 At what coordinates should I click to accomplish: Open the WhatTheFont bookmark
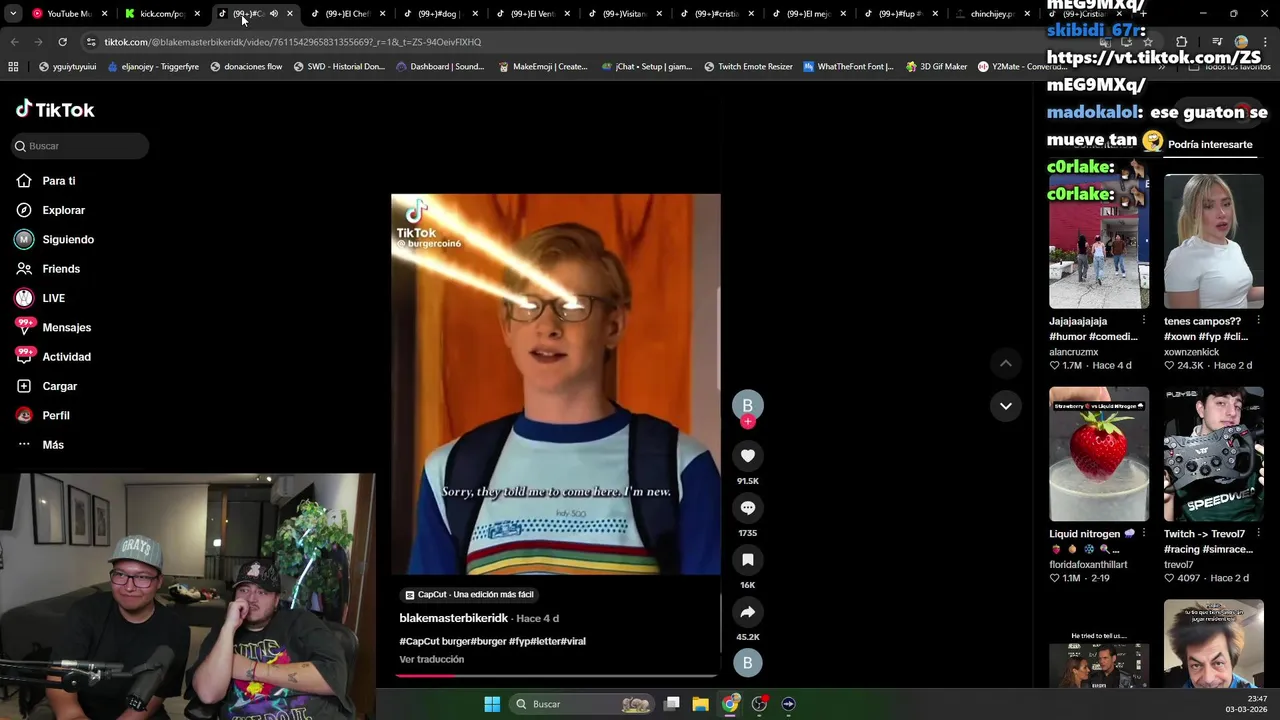pos(848,67)
